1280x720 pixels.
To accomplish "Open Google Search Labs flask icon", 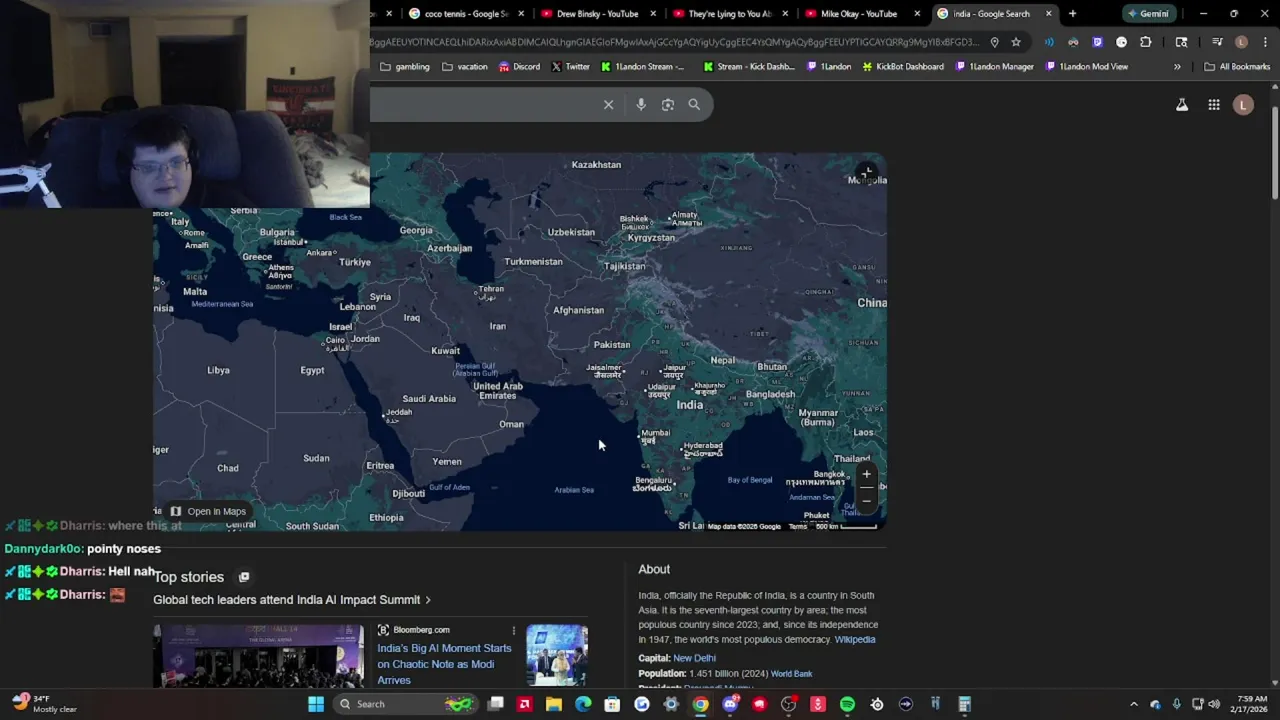I will [x=1182, y=105].
